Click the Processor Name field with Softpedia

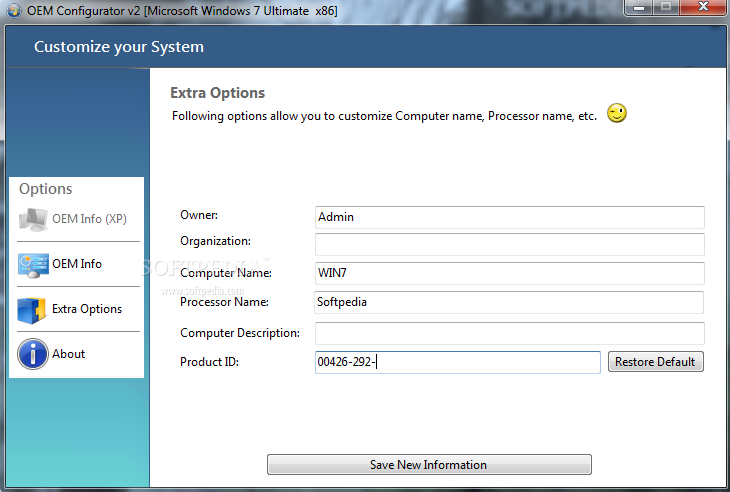pos(509,302)
